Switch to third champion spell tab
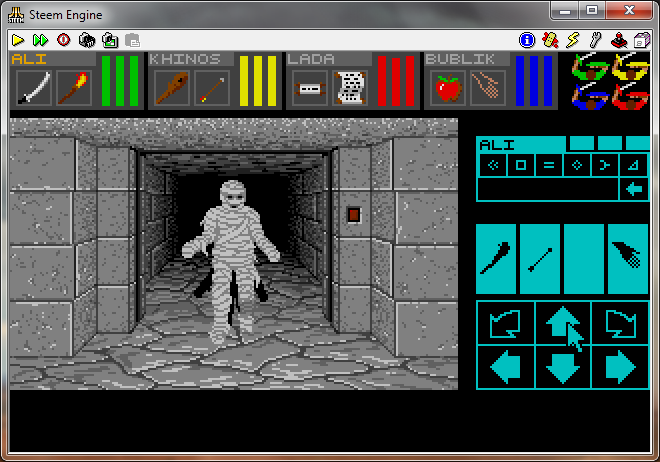Viewport: 660px width, 462px height. coord(610,143)
